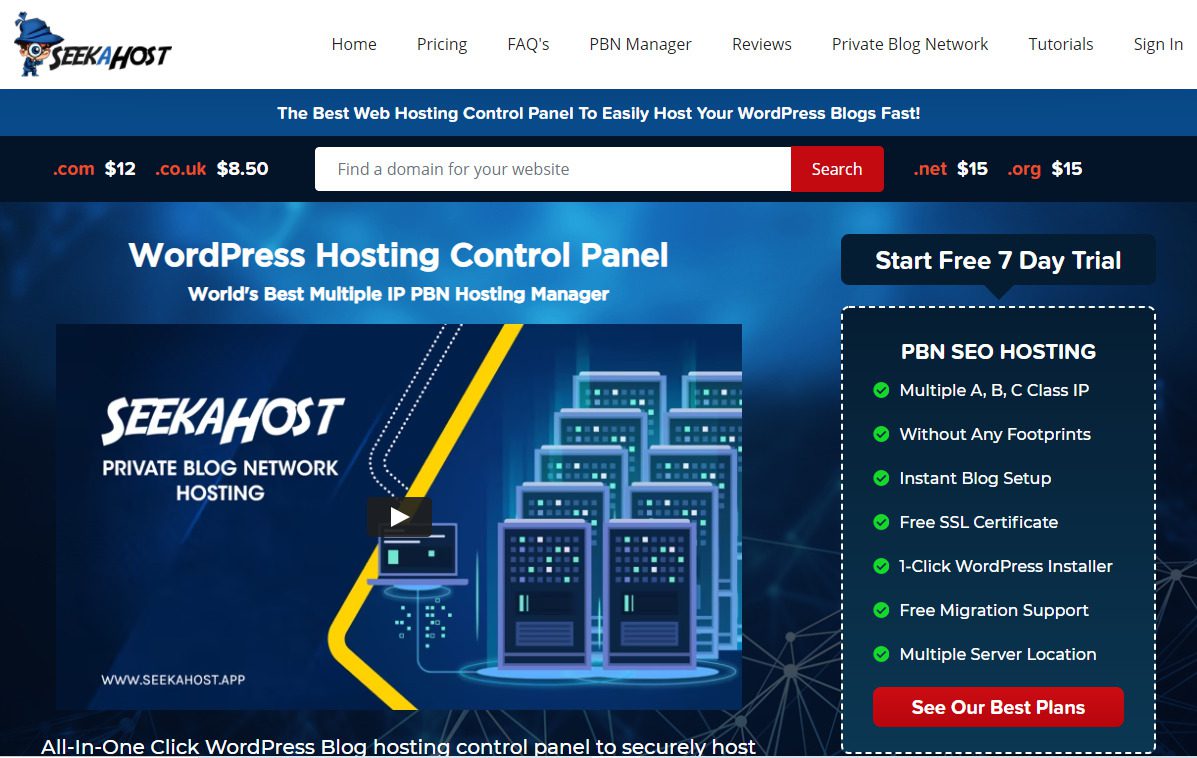Click green checkmark beside Without Any Footprints
The width and height of the screenshot is (1197, 758).
881,434
